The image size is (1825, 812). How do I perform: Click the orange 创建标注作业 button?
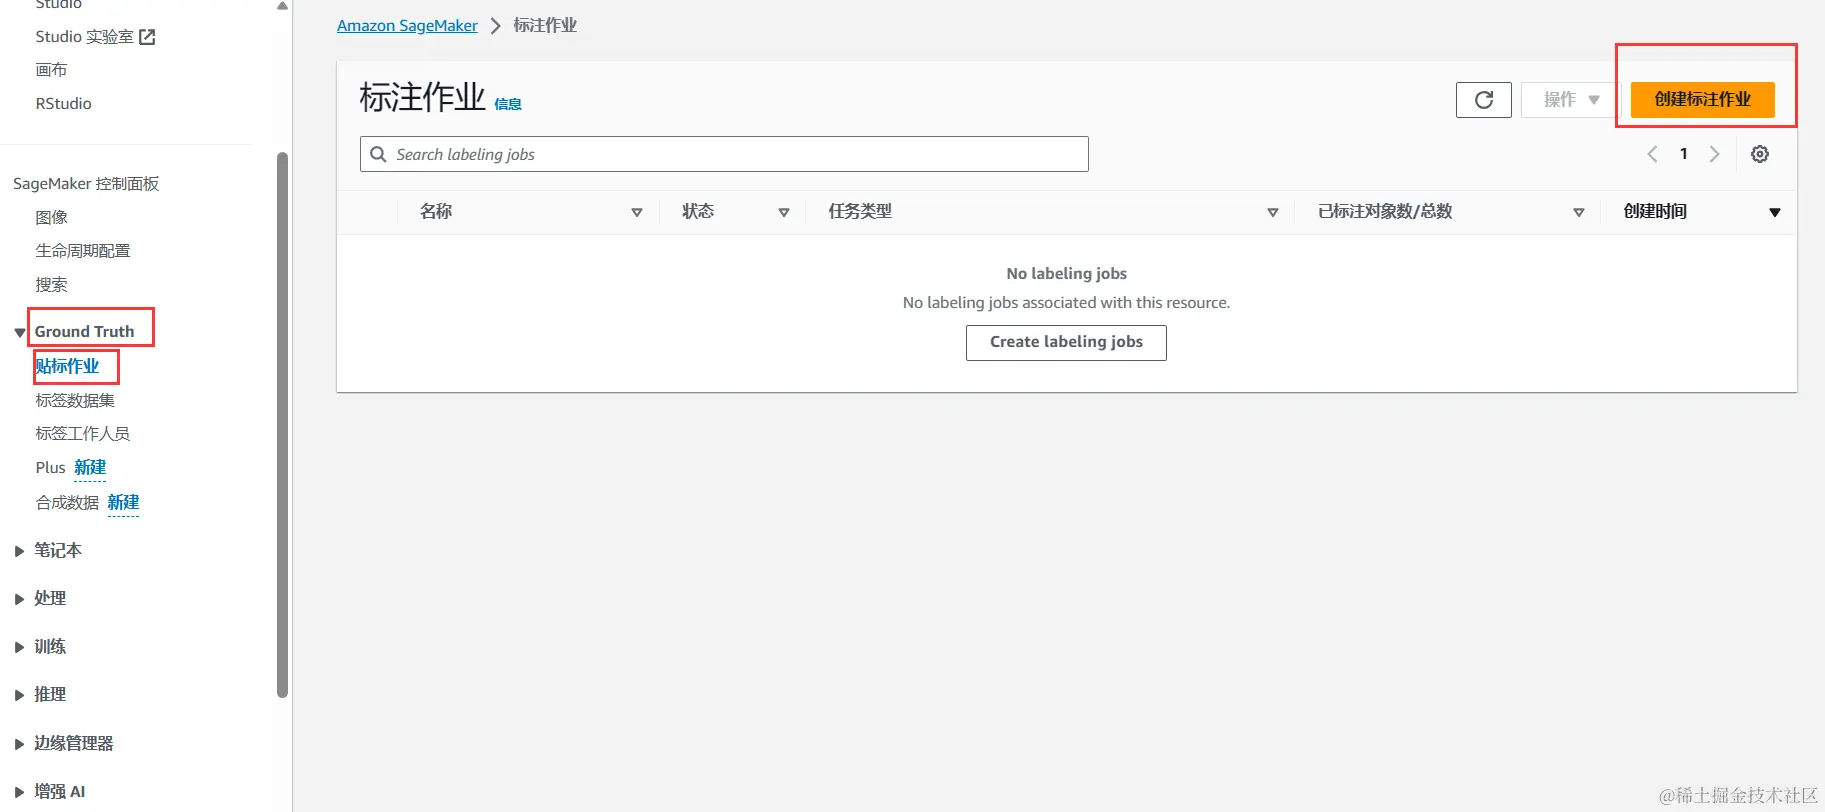(1702, 100)
